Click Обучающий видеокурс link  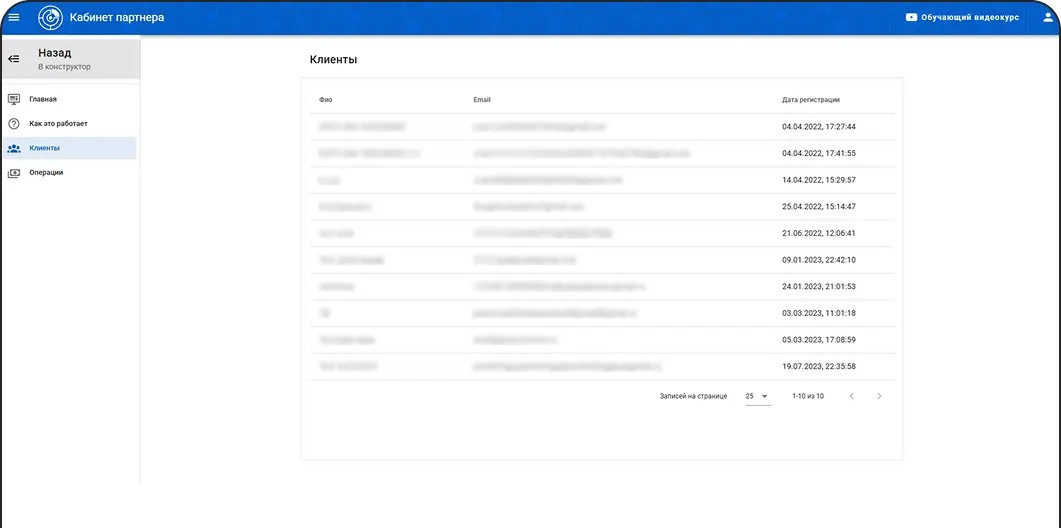969,17
